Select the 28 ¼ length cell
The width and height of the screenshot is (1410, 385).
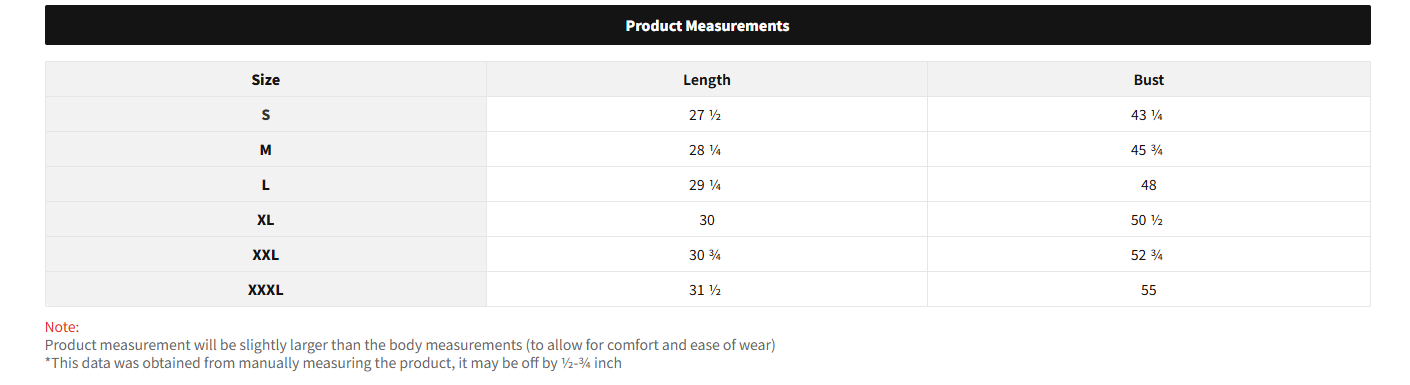[707, 150]
